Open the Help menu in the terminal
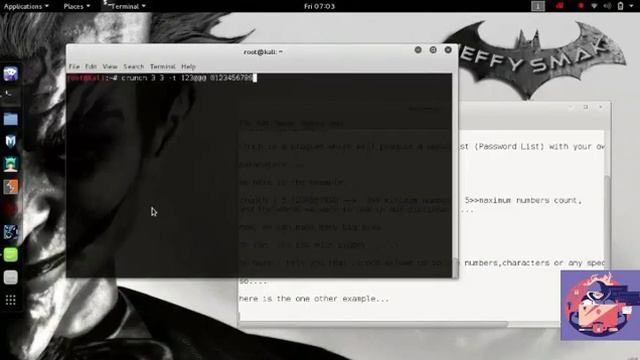 click(x=188, y=67)
